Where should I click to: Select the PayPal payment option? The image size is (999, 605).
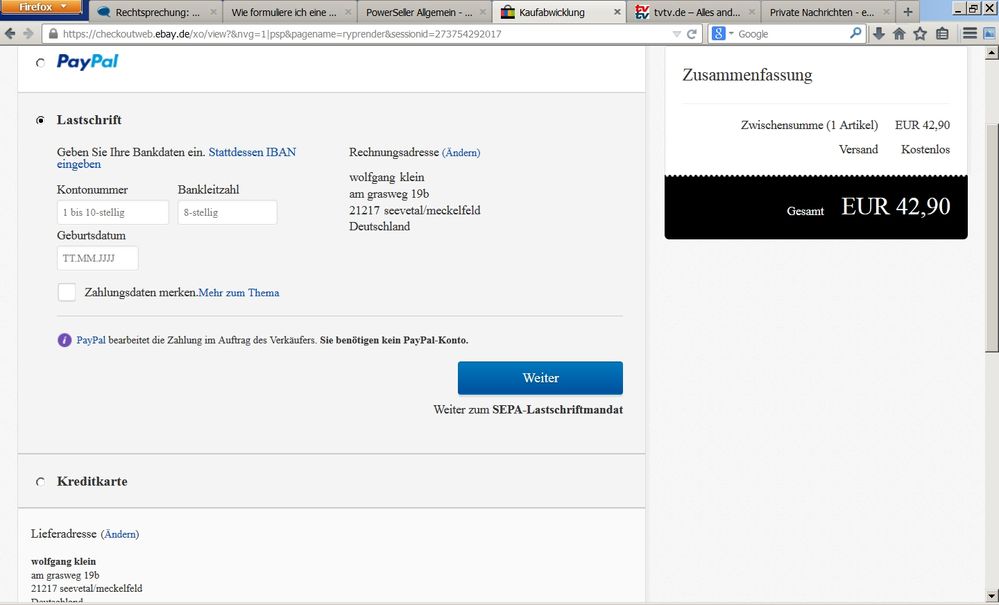click(x=40, y=62)
